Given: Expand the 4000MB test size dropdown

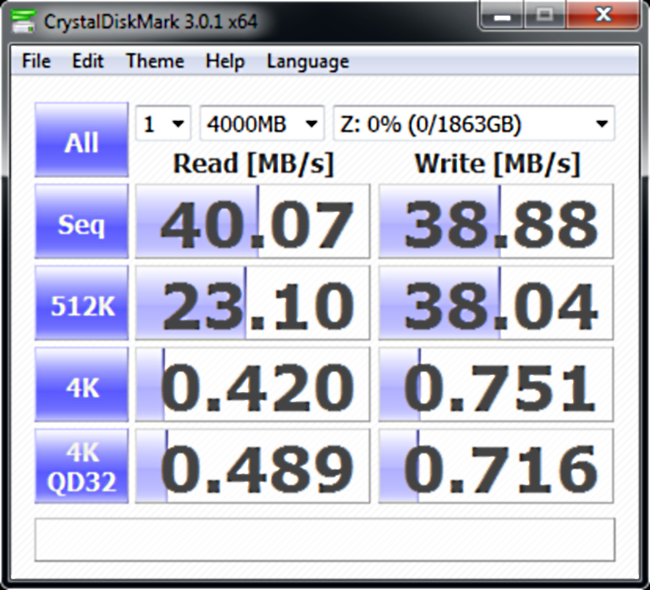Looking at the screenshot, I should [x=262, y=123].
